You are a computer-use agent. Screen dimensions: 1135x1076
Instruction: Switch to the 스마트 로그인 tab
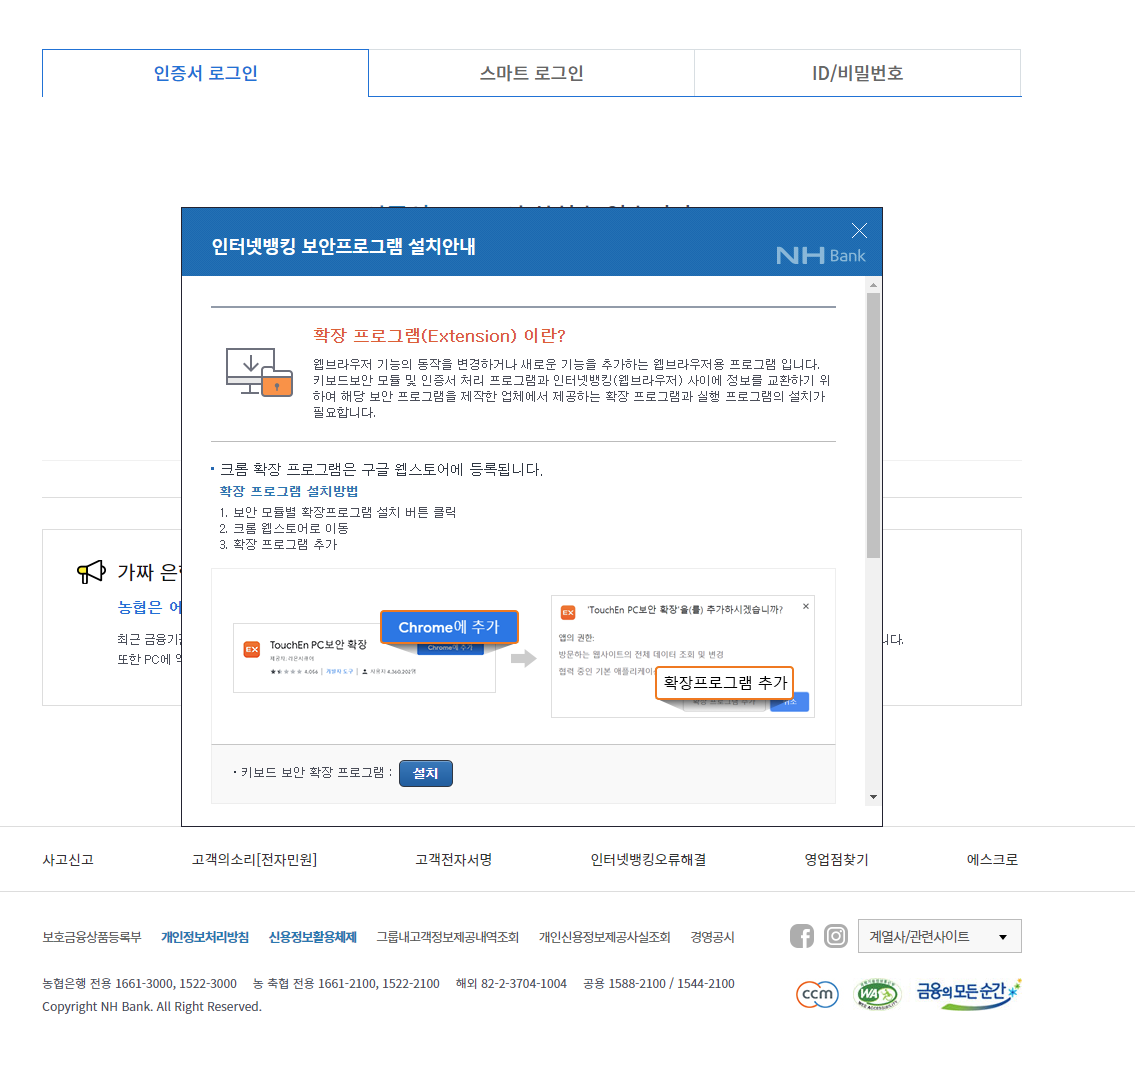(531, 72)
